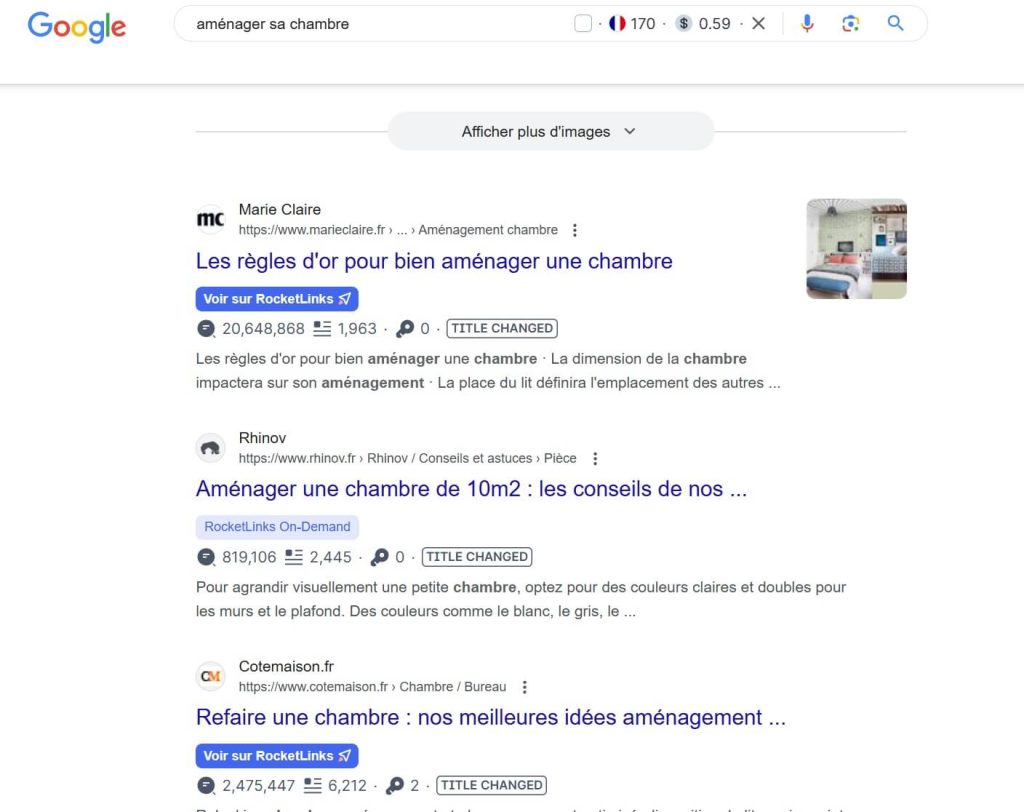This screenshot has width=1024, height=812.
Task: Click the Cotemaison traffic icon 2,475,447
Action: pyautogui.click(x=206, y=785)
